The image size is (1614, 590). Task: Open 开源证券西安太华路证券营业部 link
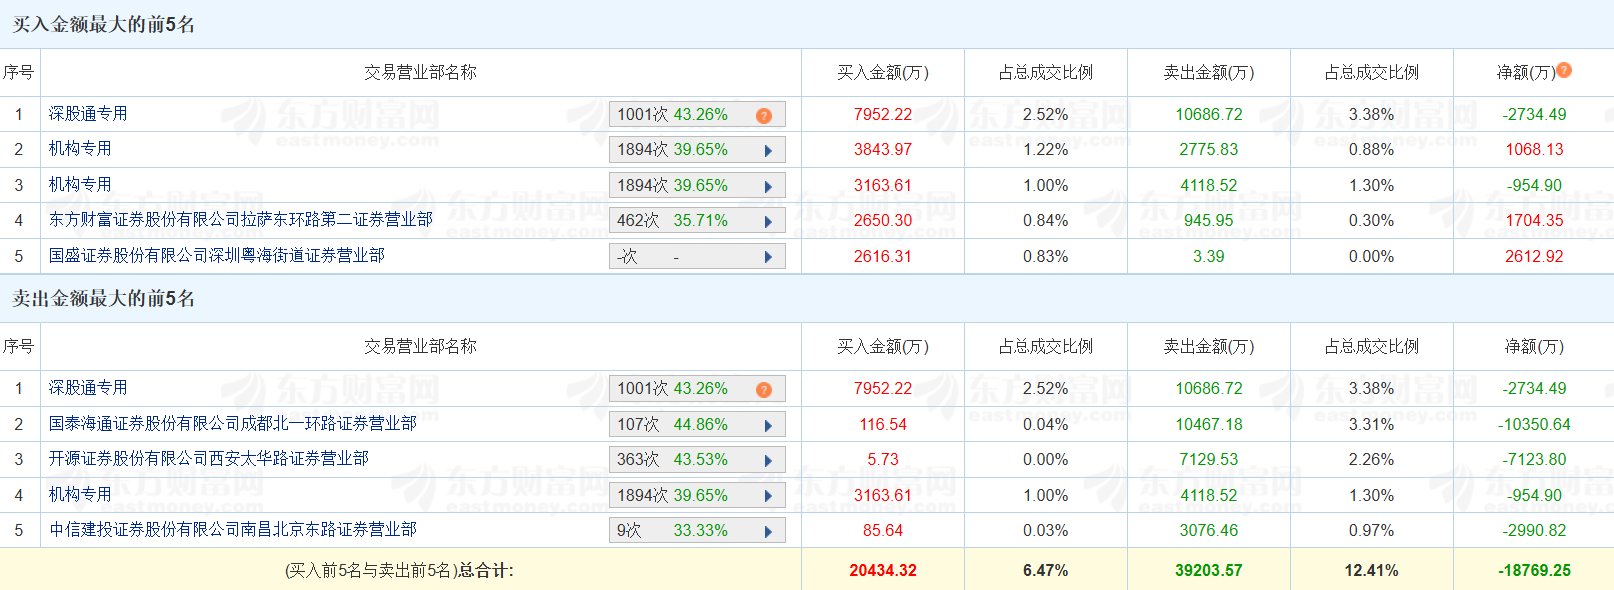[x=208, y=459]
